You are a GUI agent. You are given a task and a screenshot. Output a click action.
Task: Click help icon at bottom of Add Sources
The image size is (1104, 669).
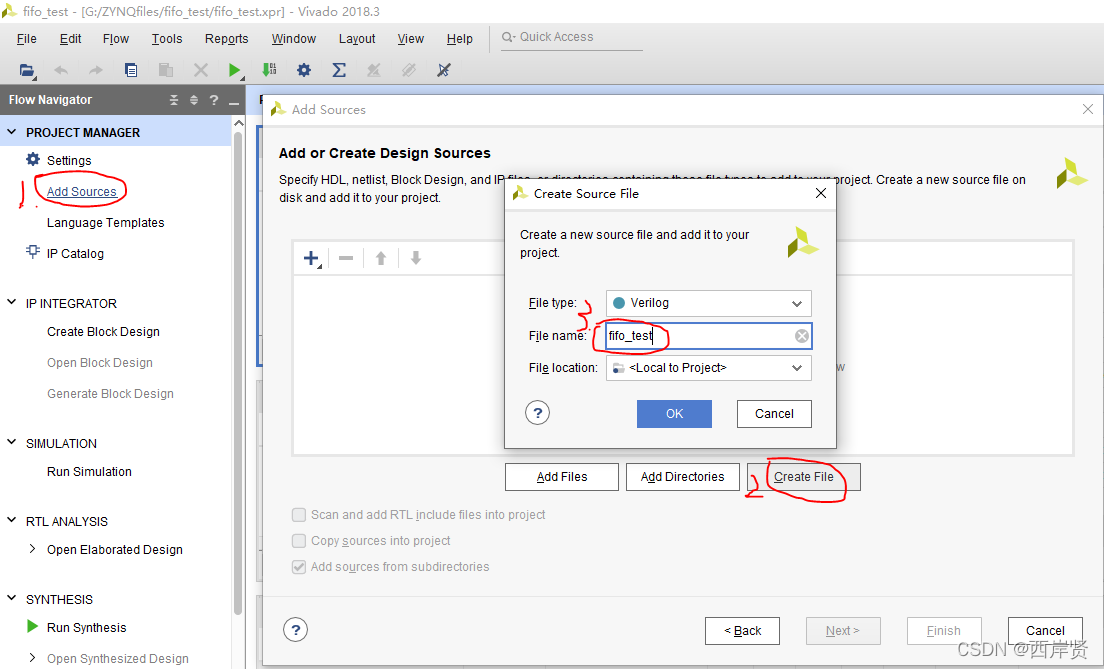pos(296,630)
